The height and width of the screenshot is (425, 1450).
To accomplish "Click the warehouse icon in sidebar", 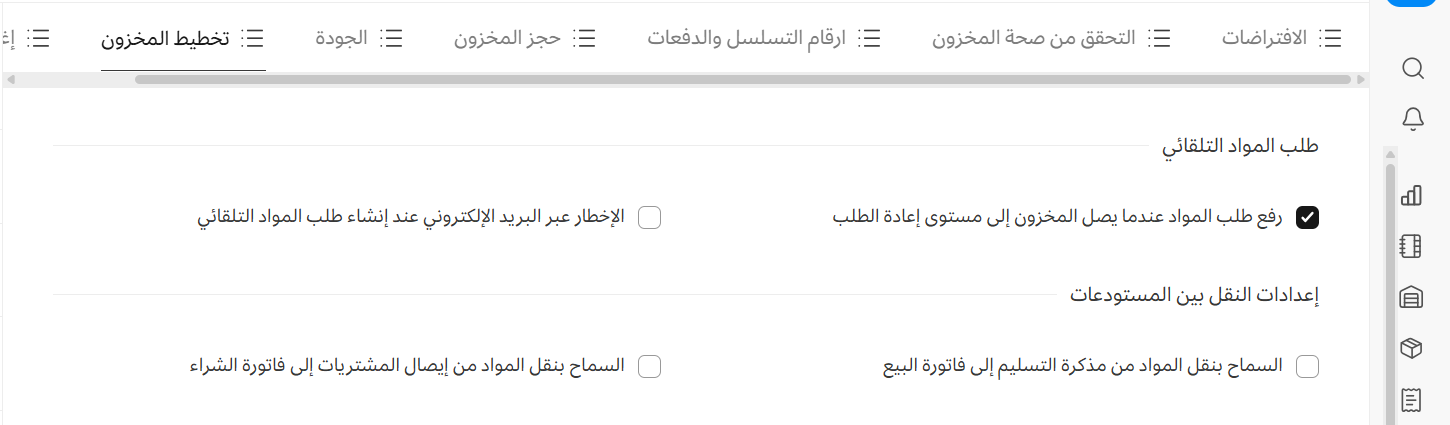I will 1411,297.
